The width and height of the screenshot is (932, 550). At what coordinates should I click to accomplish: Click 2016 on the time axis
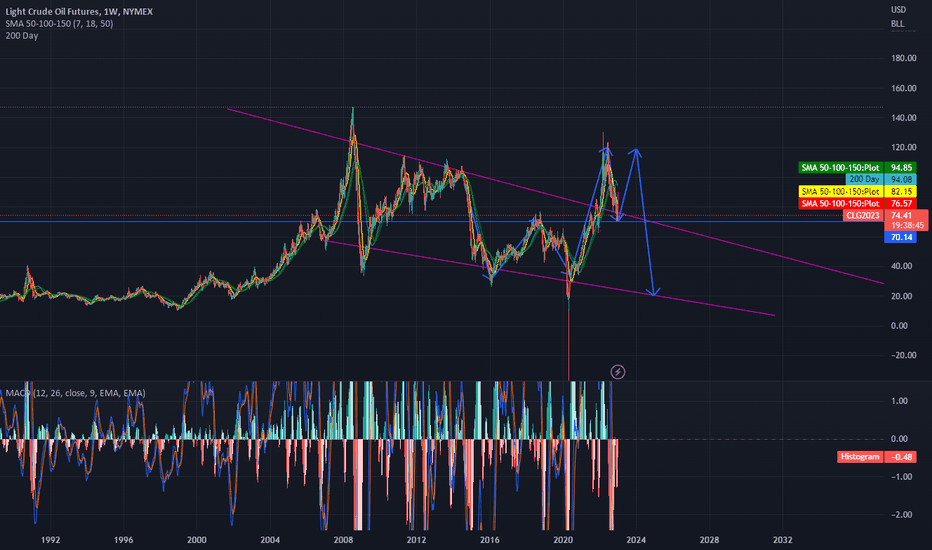(x=489, y=540)
